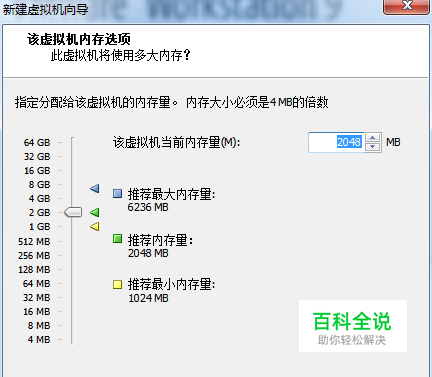
Task: Close the new virtual machine wizard window
Action: pyautogui.click(x=407, y=7)
